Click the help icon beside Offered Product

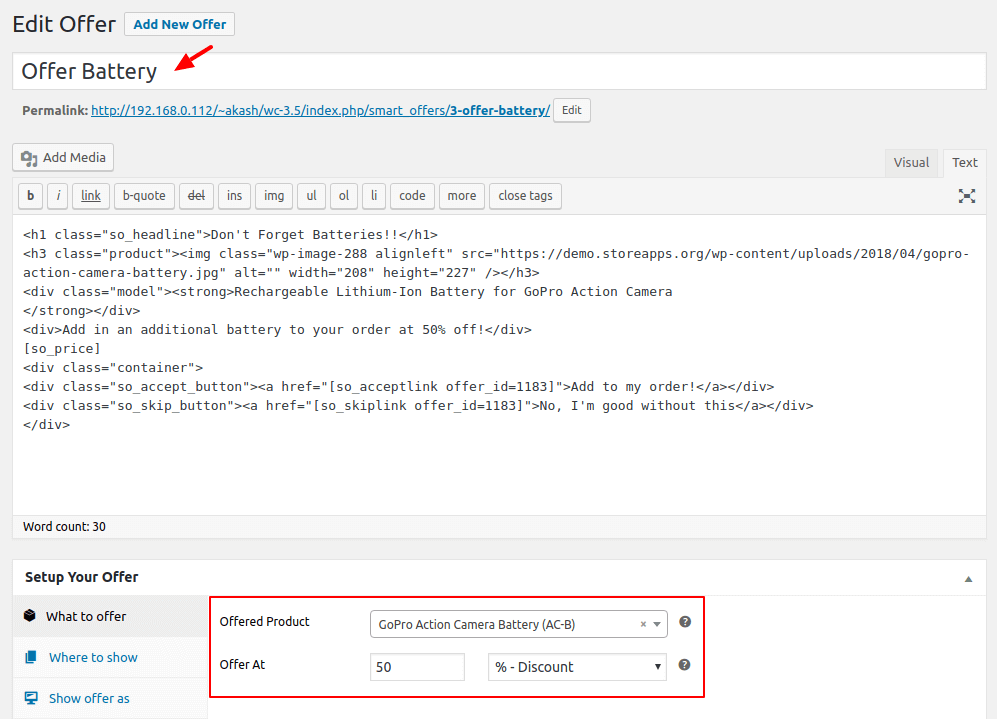point(685,622)
